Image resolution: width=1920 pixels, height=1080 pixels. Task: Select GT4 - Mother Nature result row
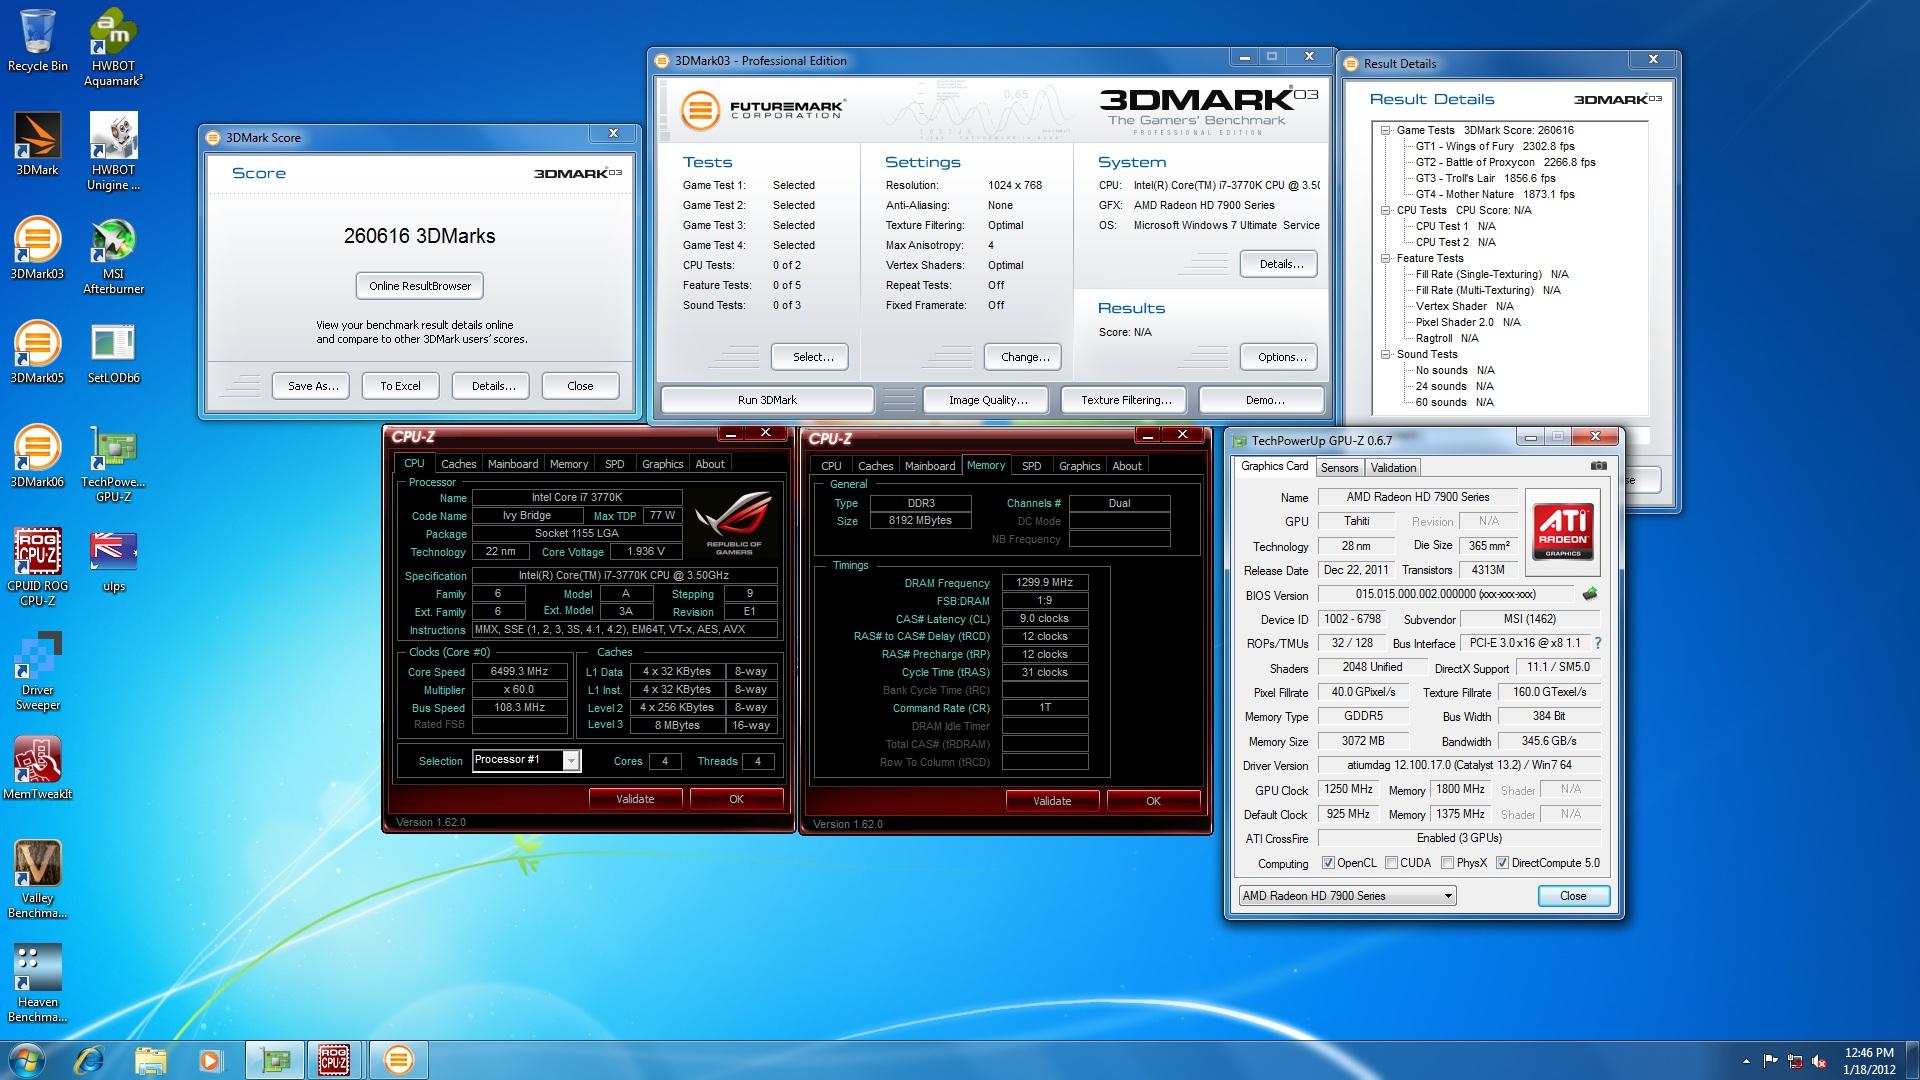pos(1495,194)
